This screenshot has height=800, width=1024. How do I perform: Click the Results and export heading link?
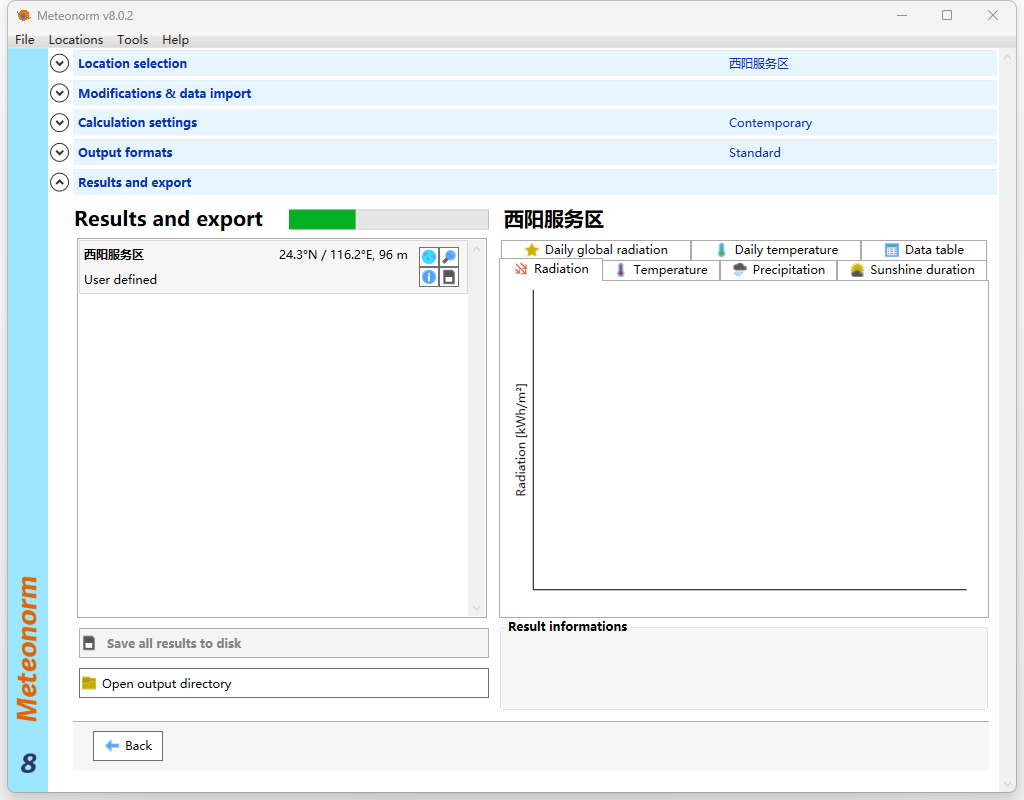click(135, 182)
